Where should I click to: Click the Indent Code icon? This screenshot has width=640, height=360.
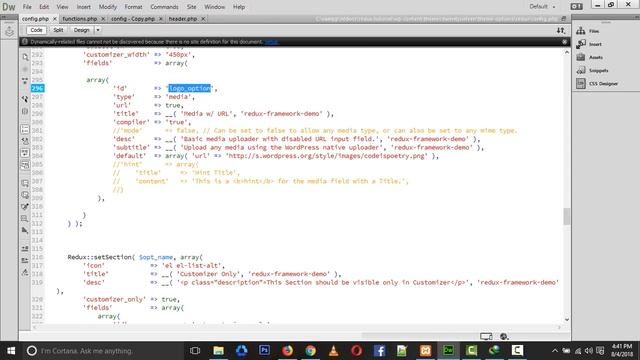click(x=25, y=249)
